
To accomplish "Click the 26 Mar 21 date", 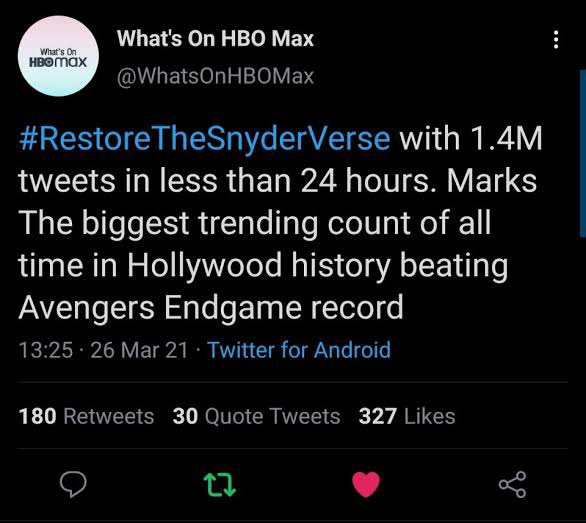I will click(x=139, y=350).
